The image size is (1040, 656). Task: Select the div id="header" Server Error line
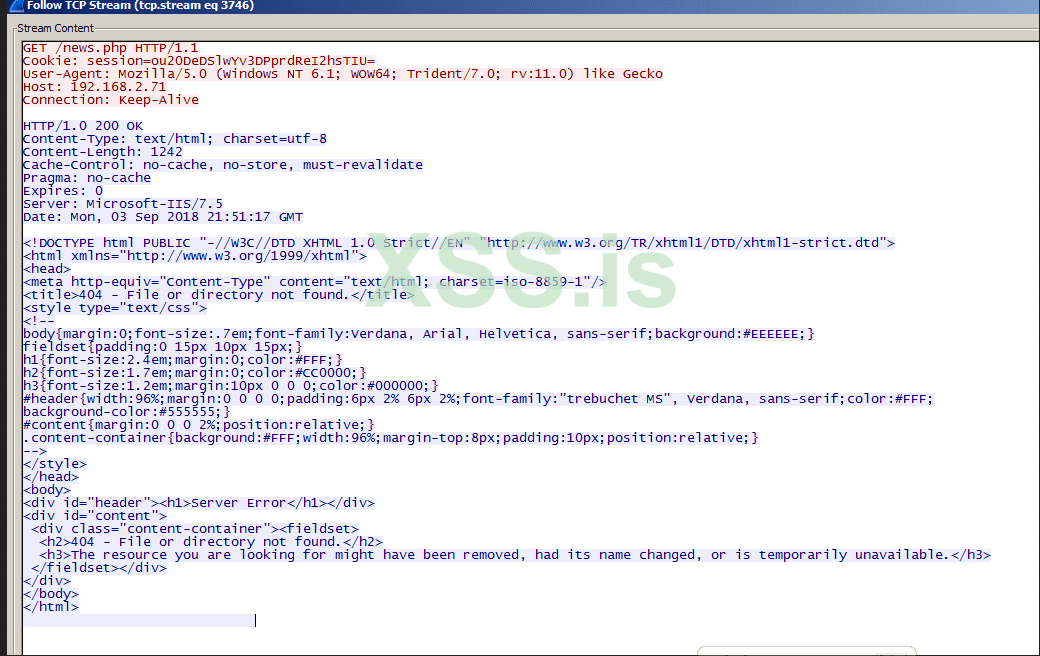[x=198, y=503]
